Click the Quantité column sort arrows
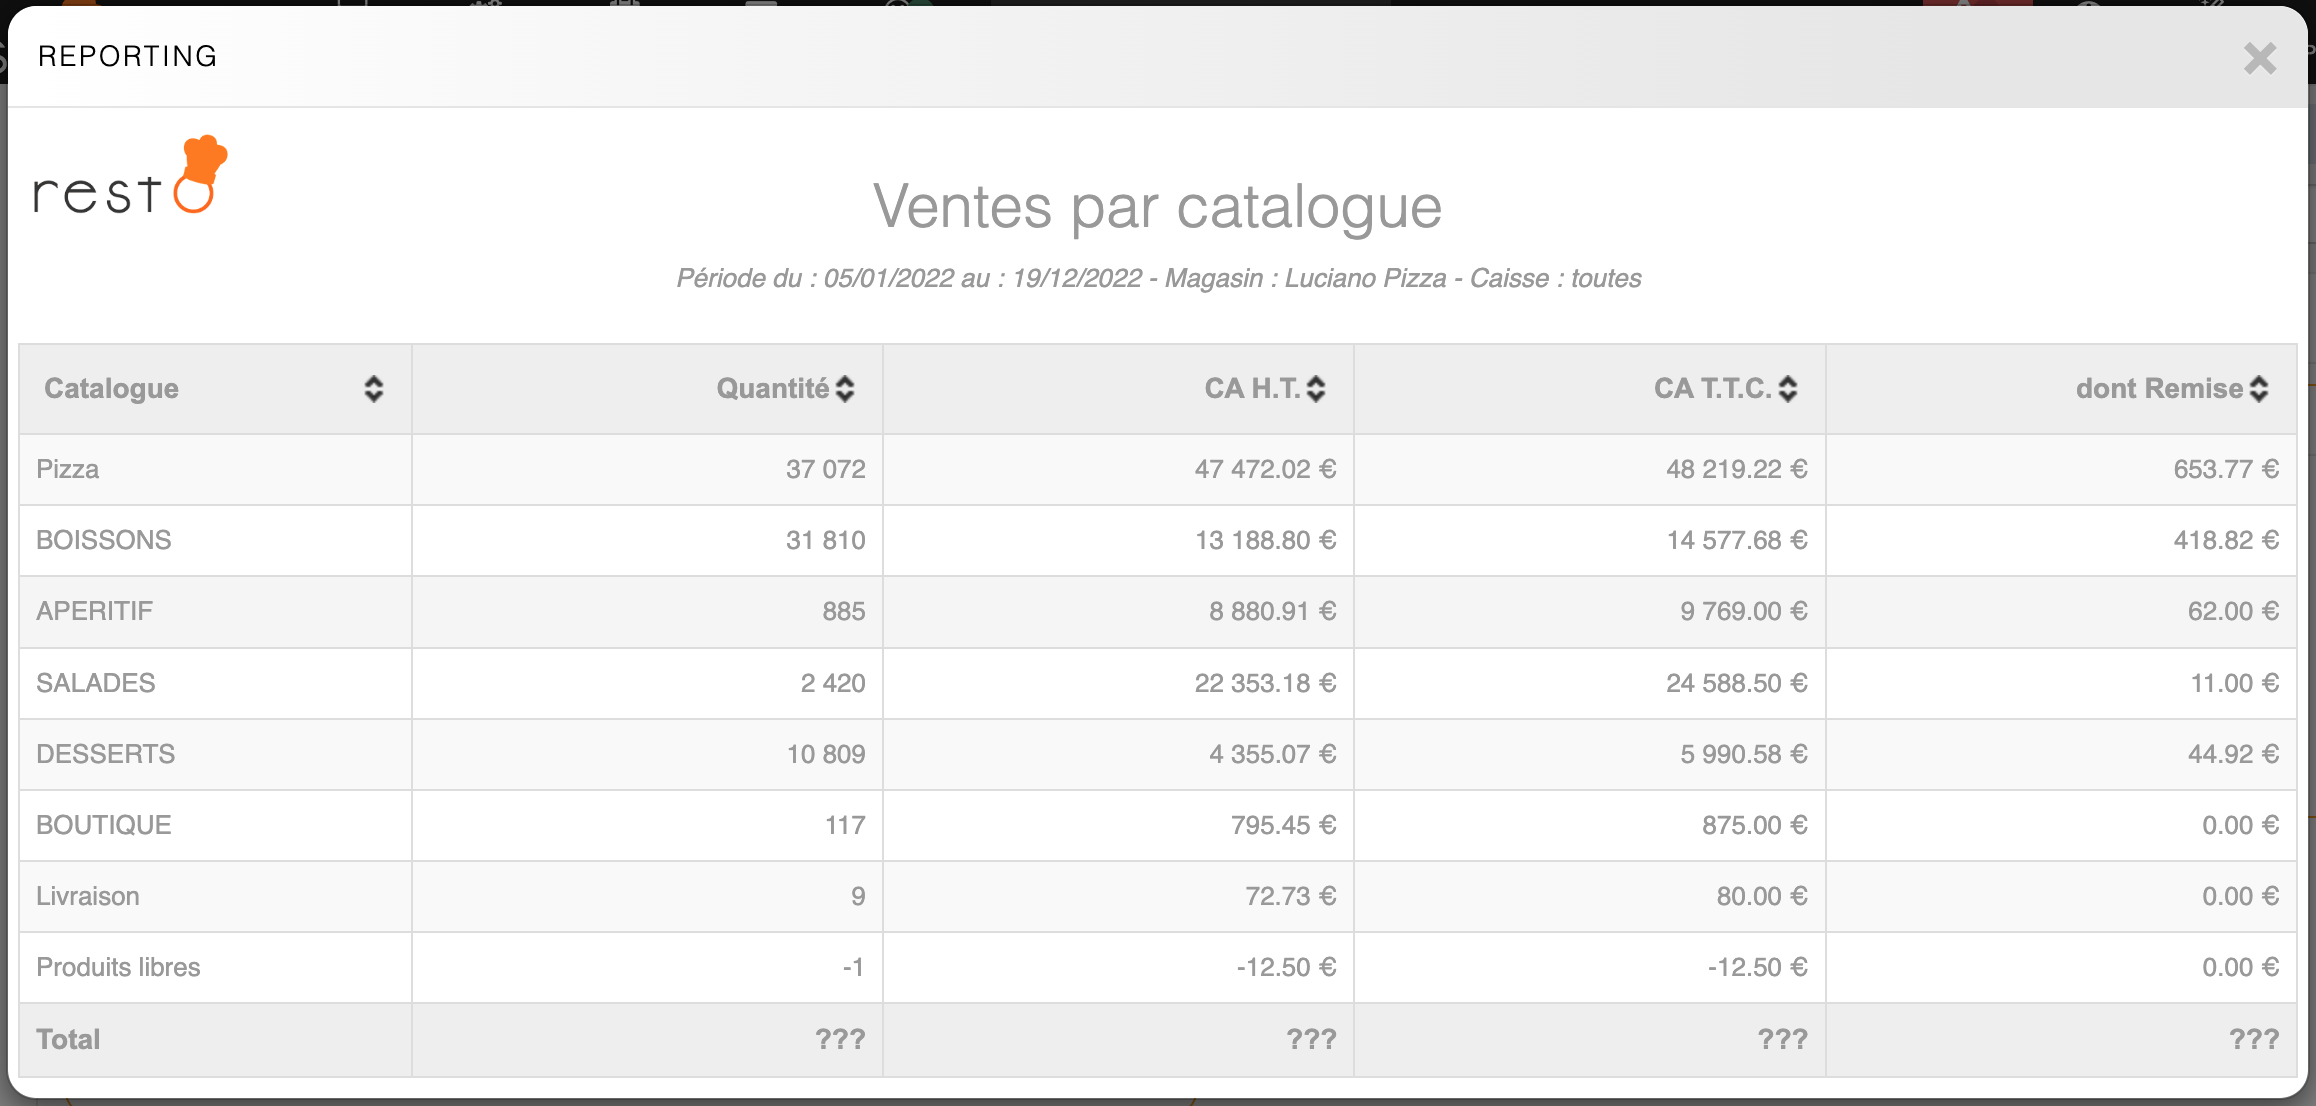Image resolution: width=2316 pixels, height=1106 pixels. 845,389
